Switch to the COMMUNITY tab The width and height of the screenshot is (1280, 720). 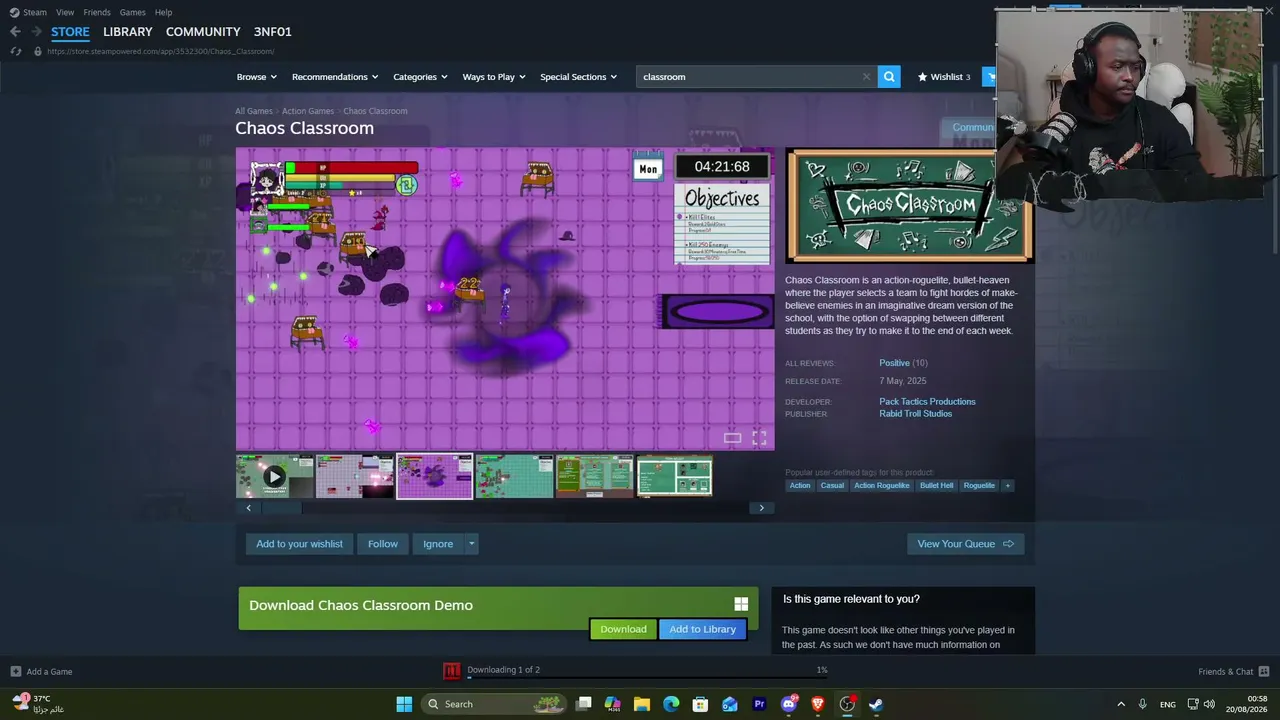coord(203,32)
